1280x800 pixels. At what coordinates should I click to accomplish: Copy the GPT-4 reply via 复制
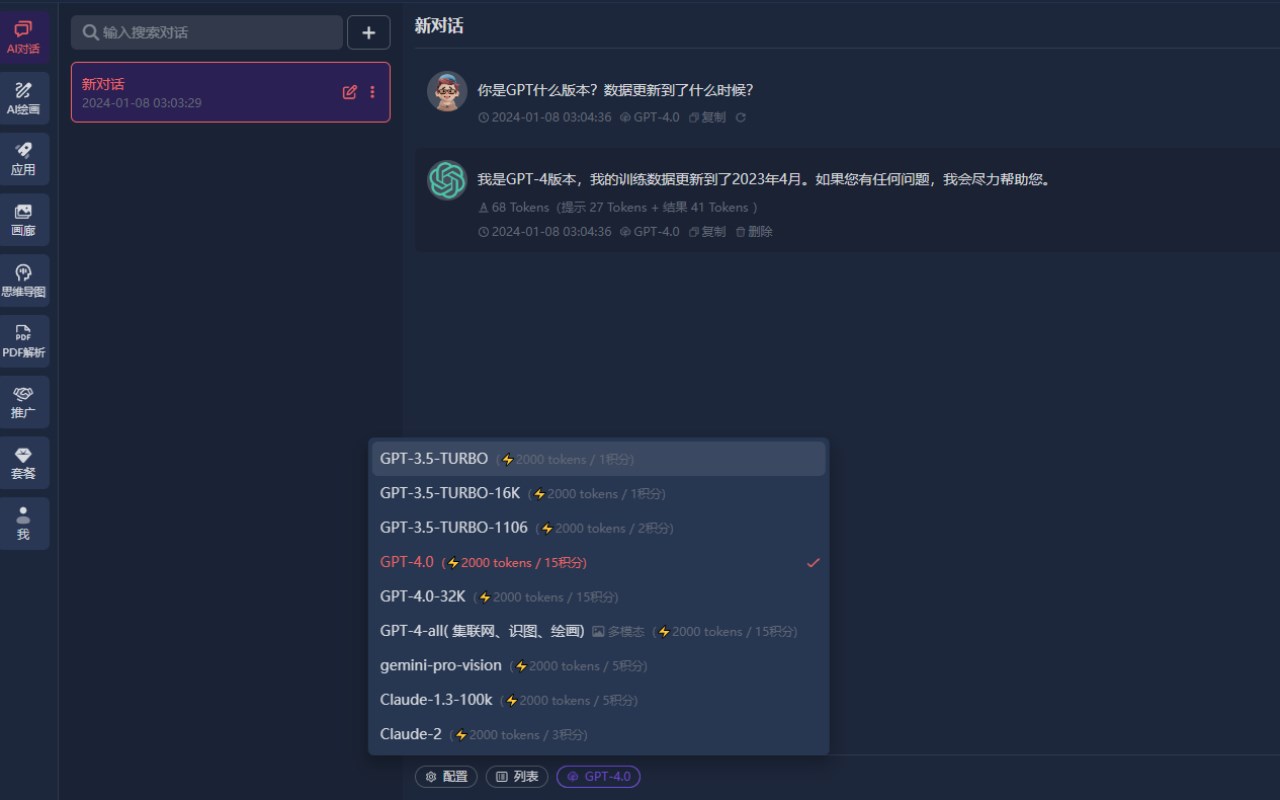pos(707,232)
